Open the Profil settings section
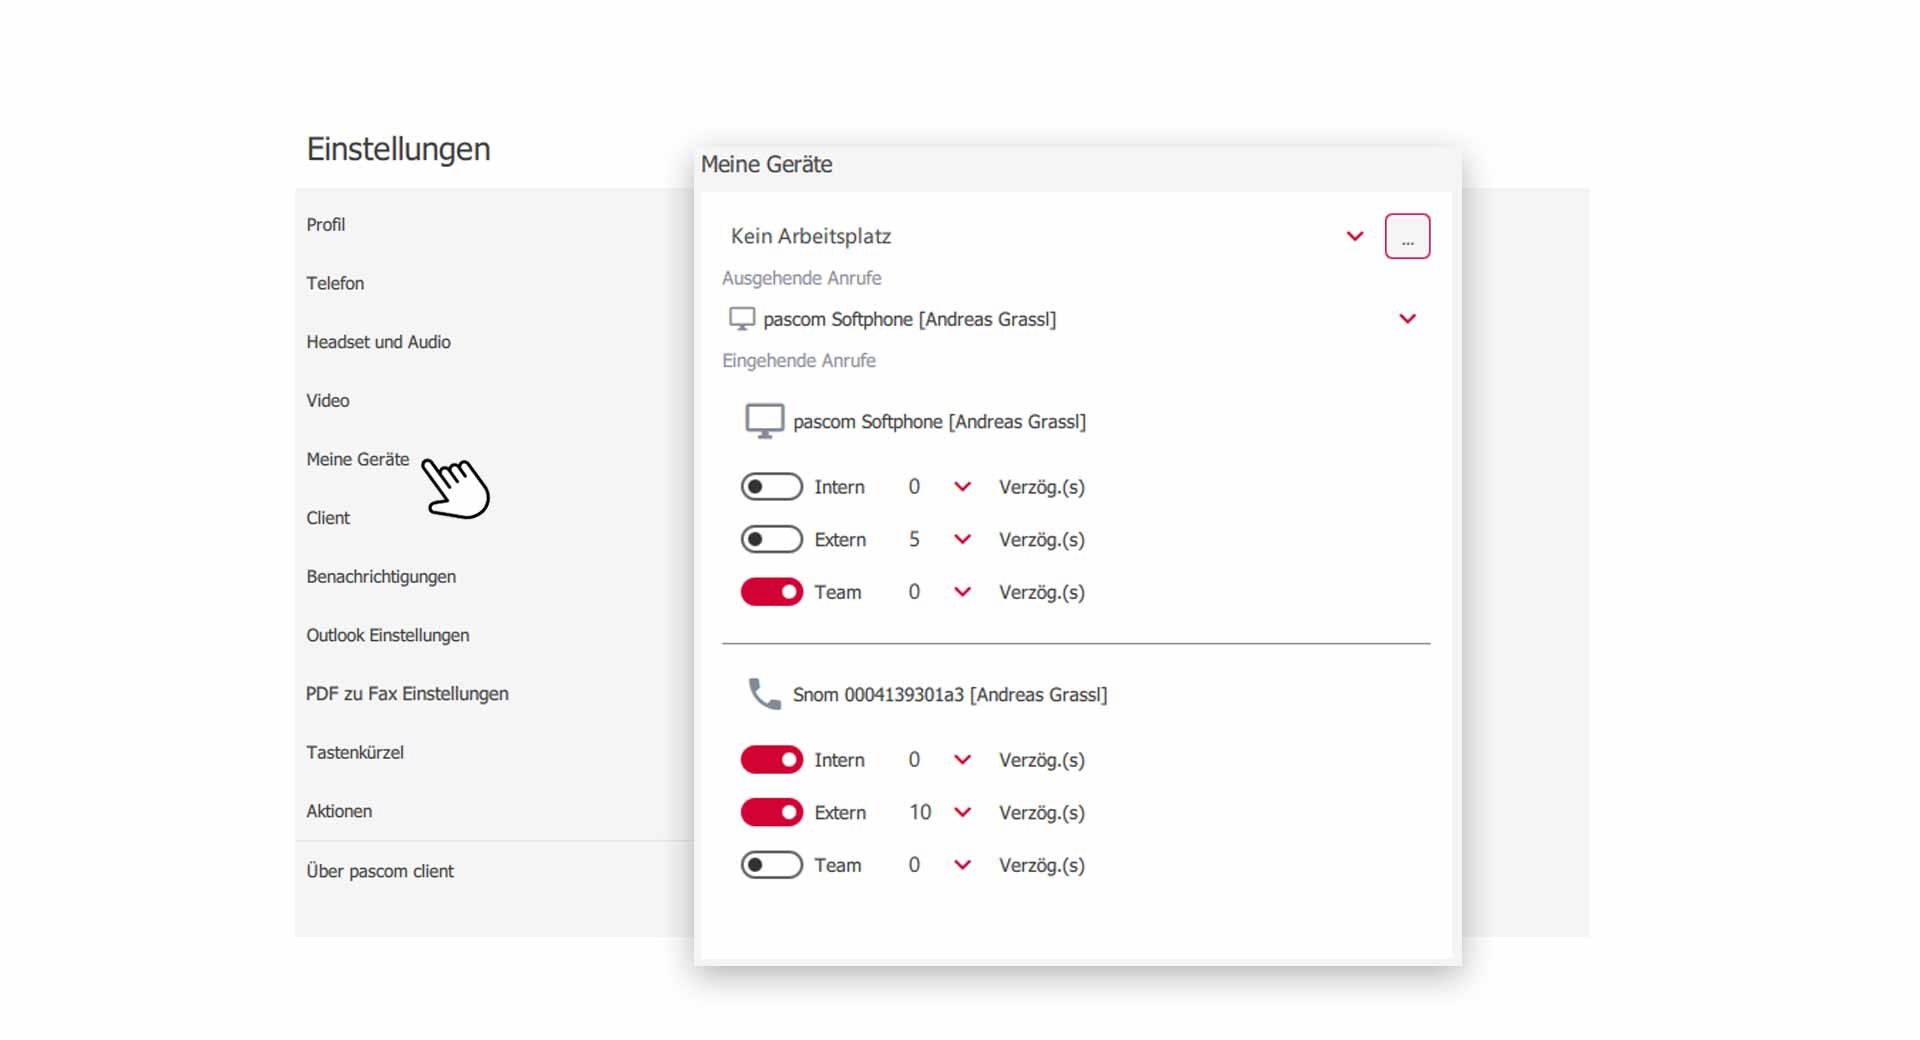The height and width of the screenshot is (1040, 1920). pos(325,225)
